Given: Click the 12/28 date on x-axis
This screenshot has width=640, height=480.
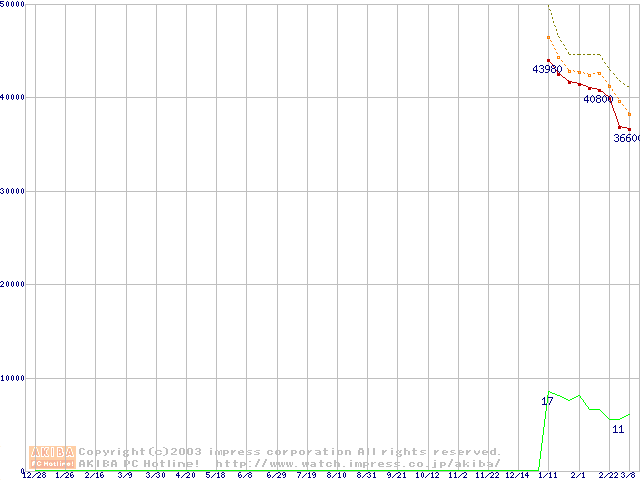Looking at the screenshot, I should pyautogui.click(x=33, y=475).
